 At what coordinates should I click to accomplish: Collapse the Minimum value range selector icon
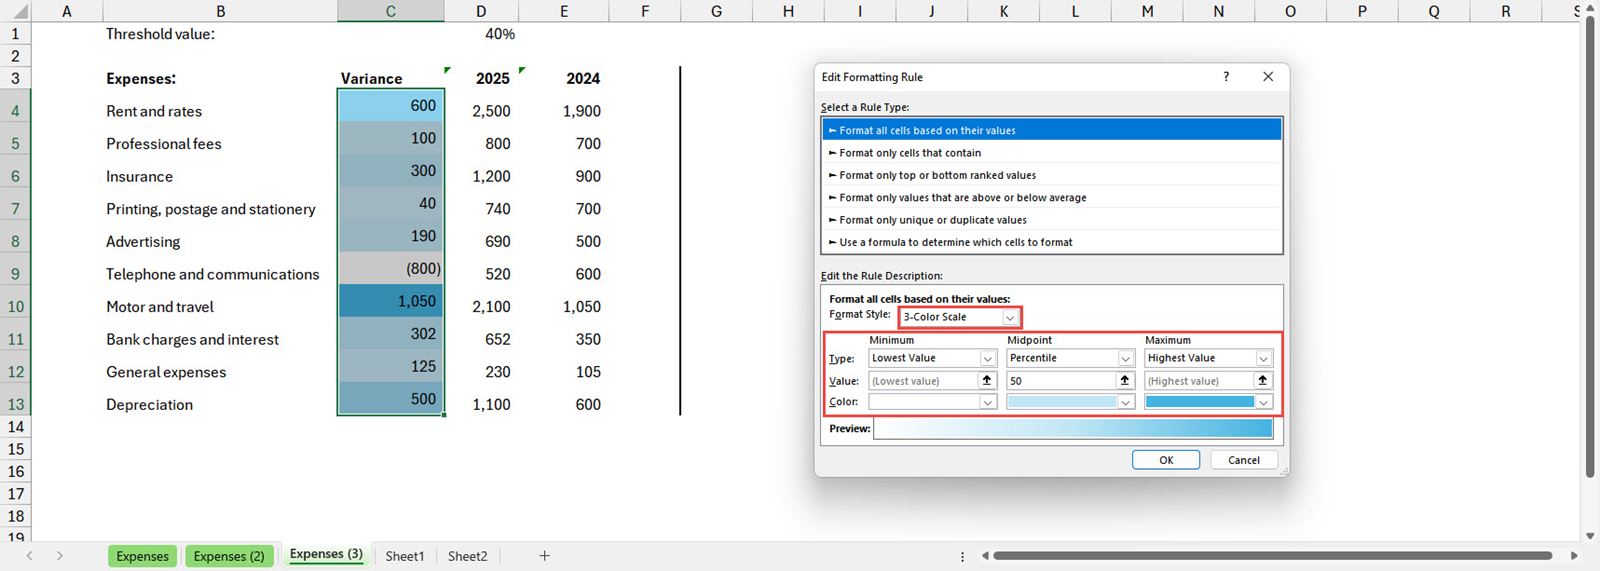(987, 380)
